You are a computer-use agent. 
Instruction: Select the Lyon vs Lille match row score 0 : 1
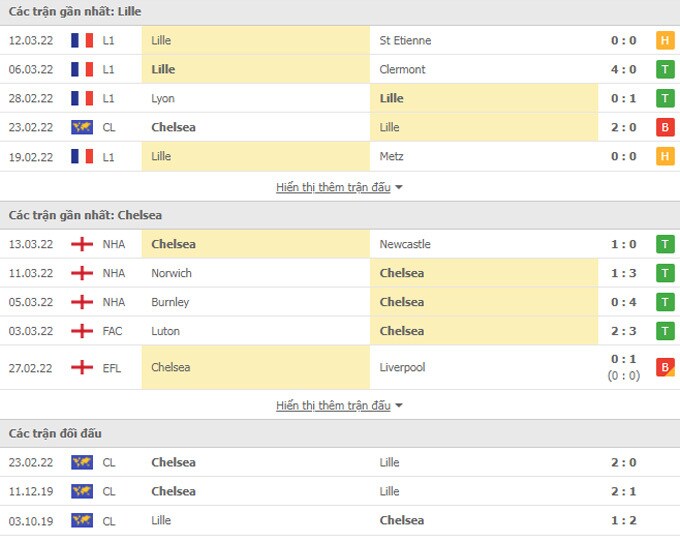(623, 99)
